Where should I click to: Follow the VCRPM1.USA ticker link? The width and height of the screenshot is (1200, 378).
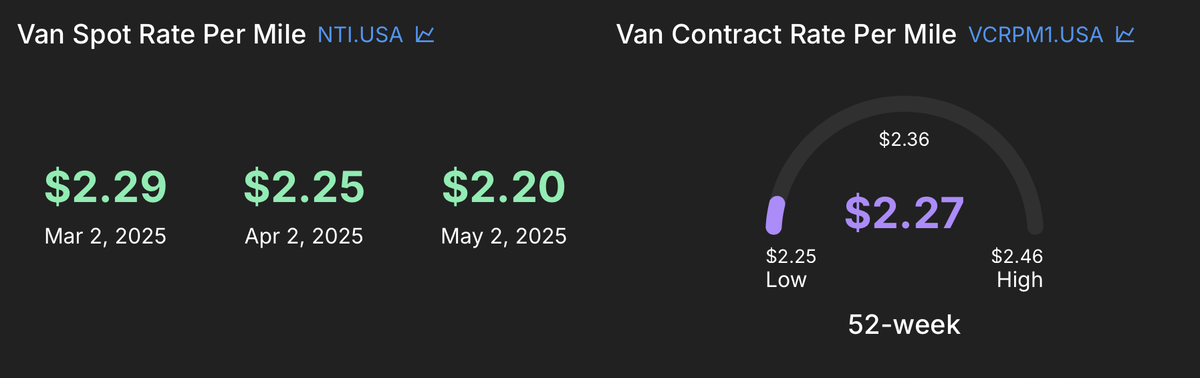1036,35
